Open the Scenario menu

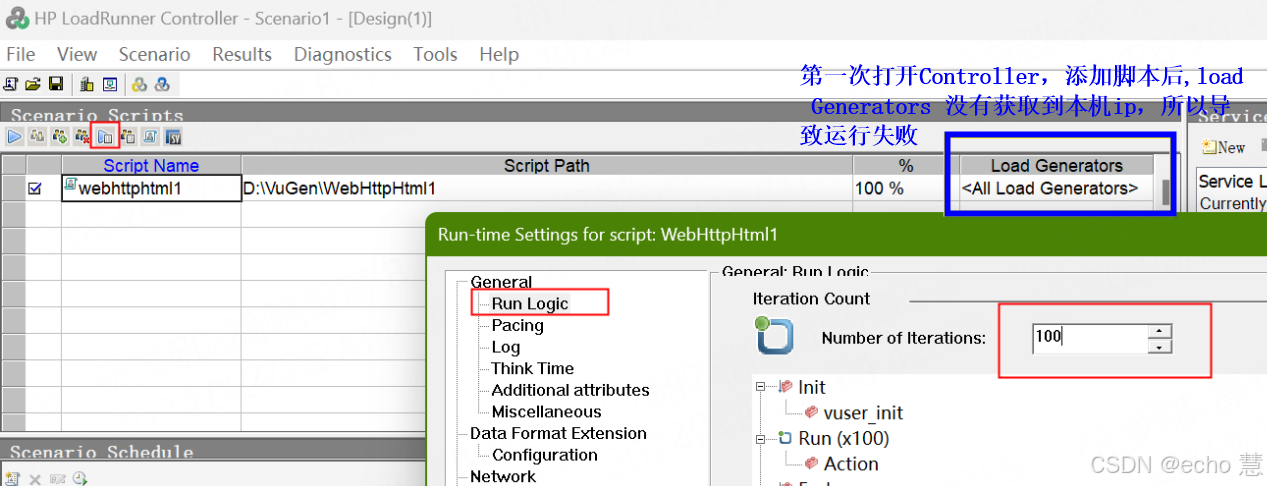[x=154, y=54]
